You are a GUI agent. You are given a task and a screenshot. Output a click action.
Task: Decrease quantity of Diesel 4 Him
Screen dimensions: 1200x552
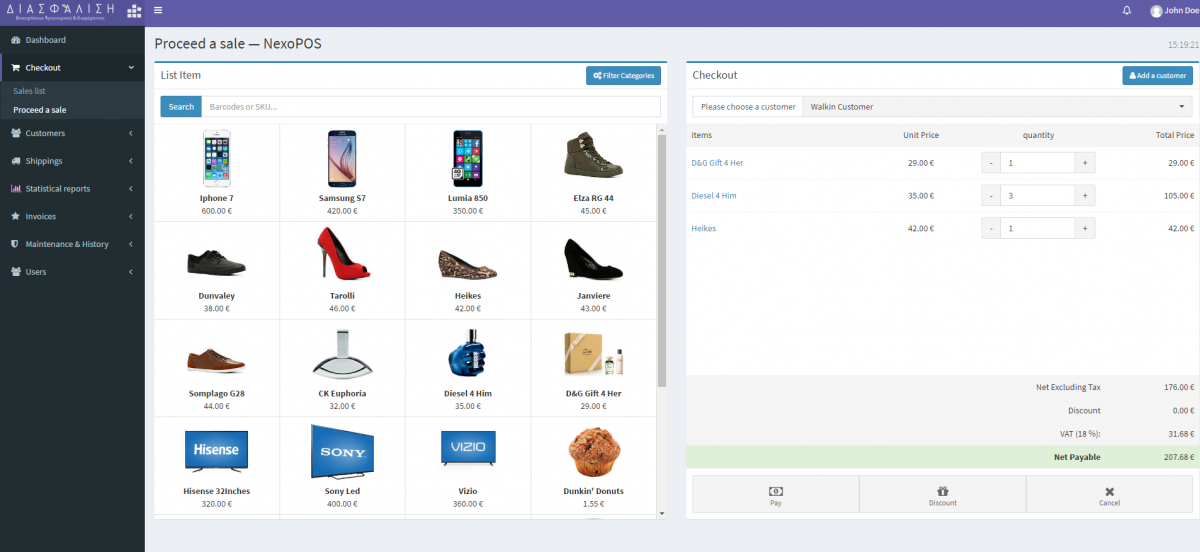[990, 196]
